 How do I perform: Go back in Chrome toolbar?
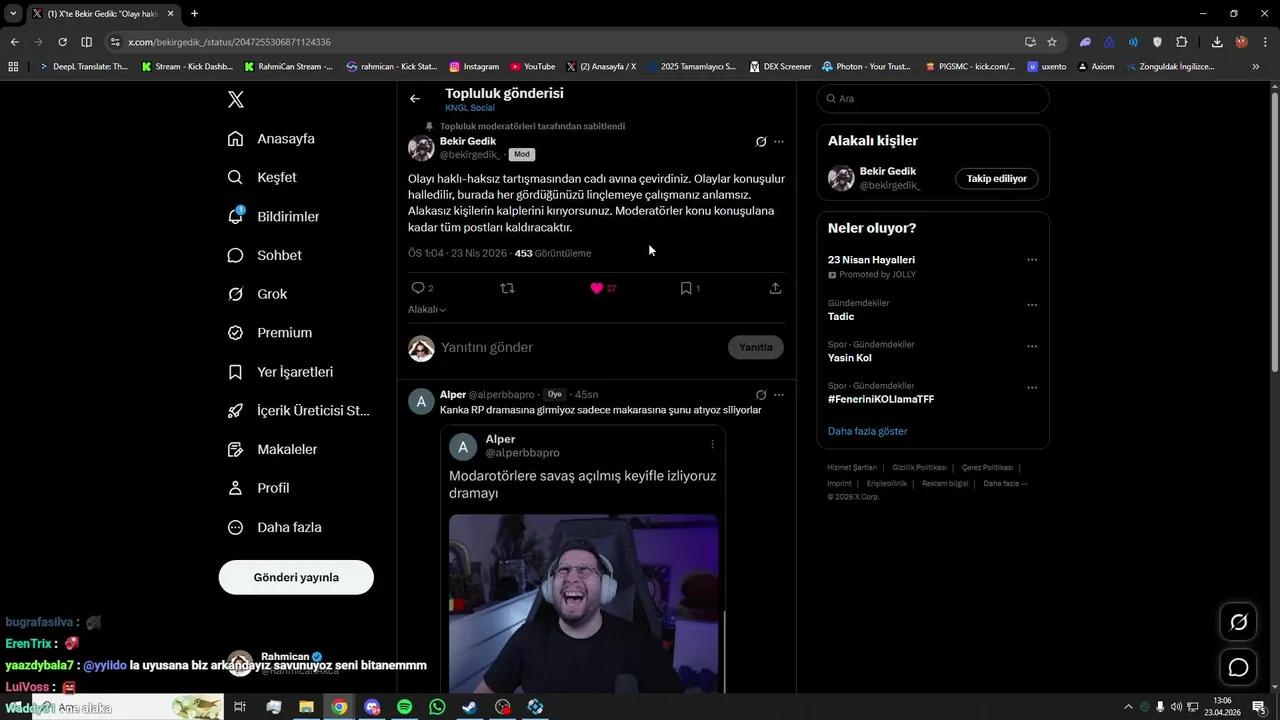14,42
